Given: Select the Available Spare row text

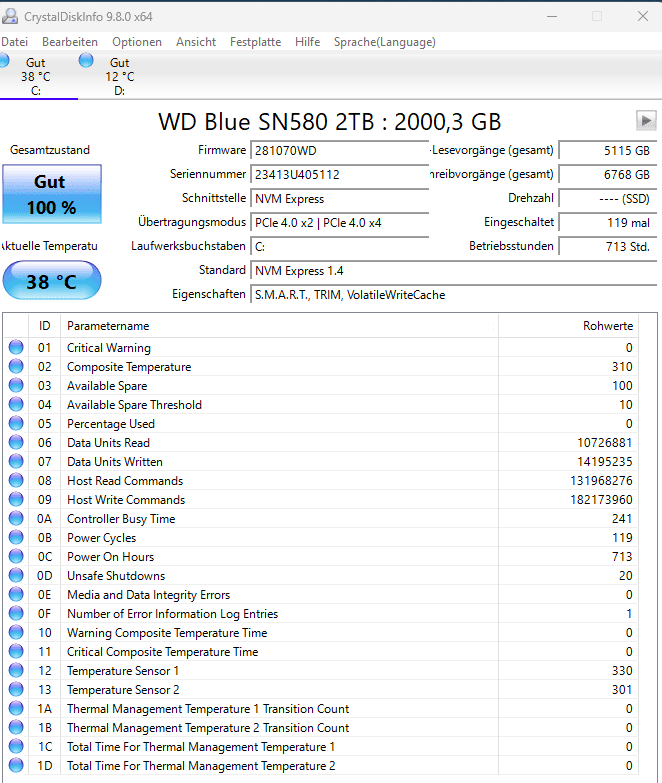Looking at the screenshot, I should 107,386.
